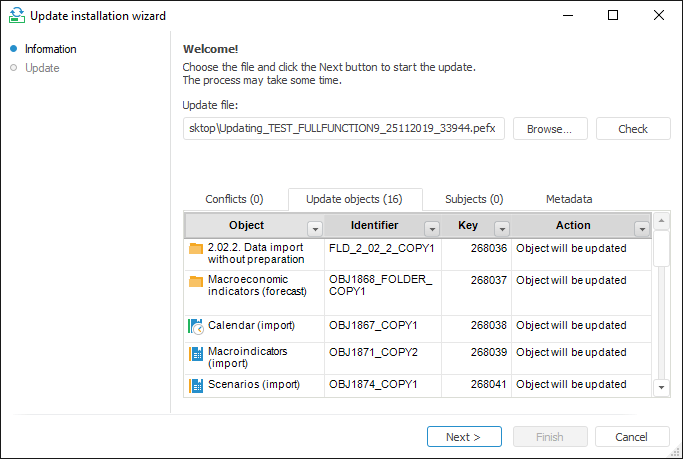
Task: Click the Macroeconomic indicators folder icon
Action: pos(196,281)
